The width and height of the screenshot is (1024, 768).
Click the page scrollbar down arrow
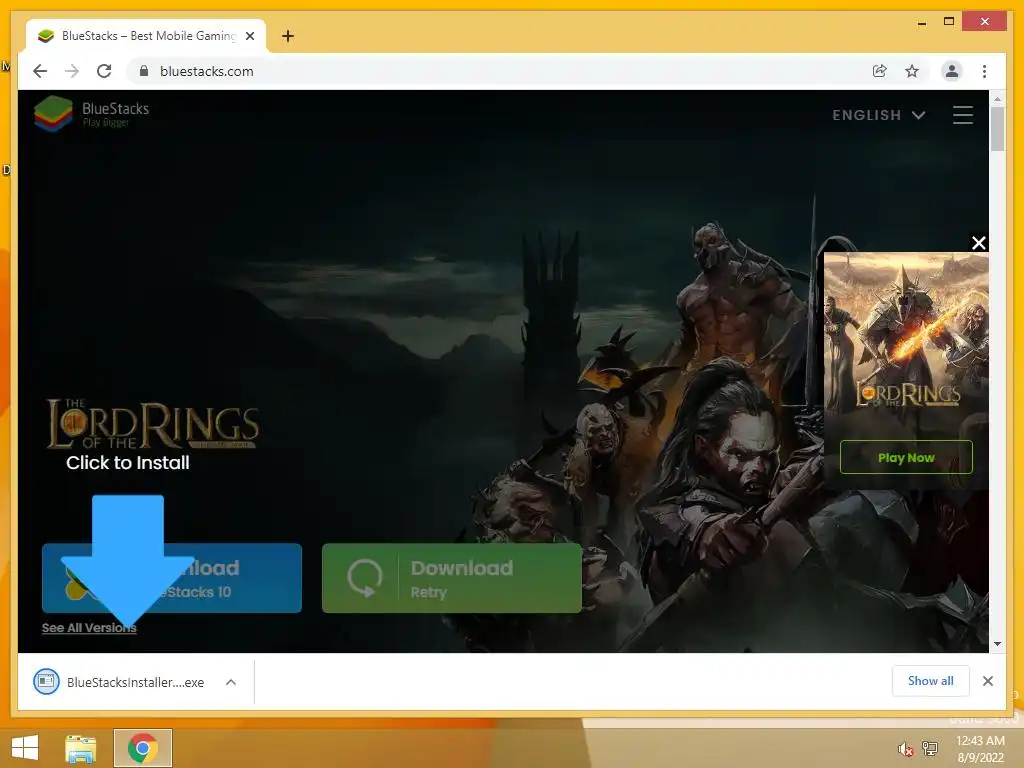click(997, 644)
